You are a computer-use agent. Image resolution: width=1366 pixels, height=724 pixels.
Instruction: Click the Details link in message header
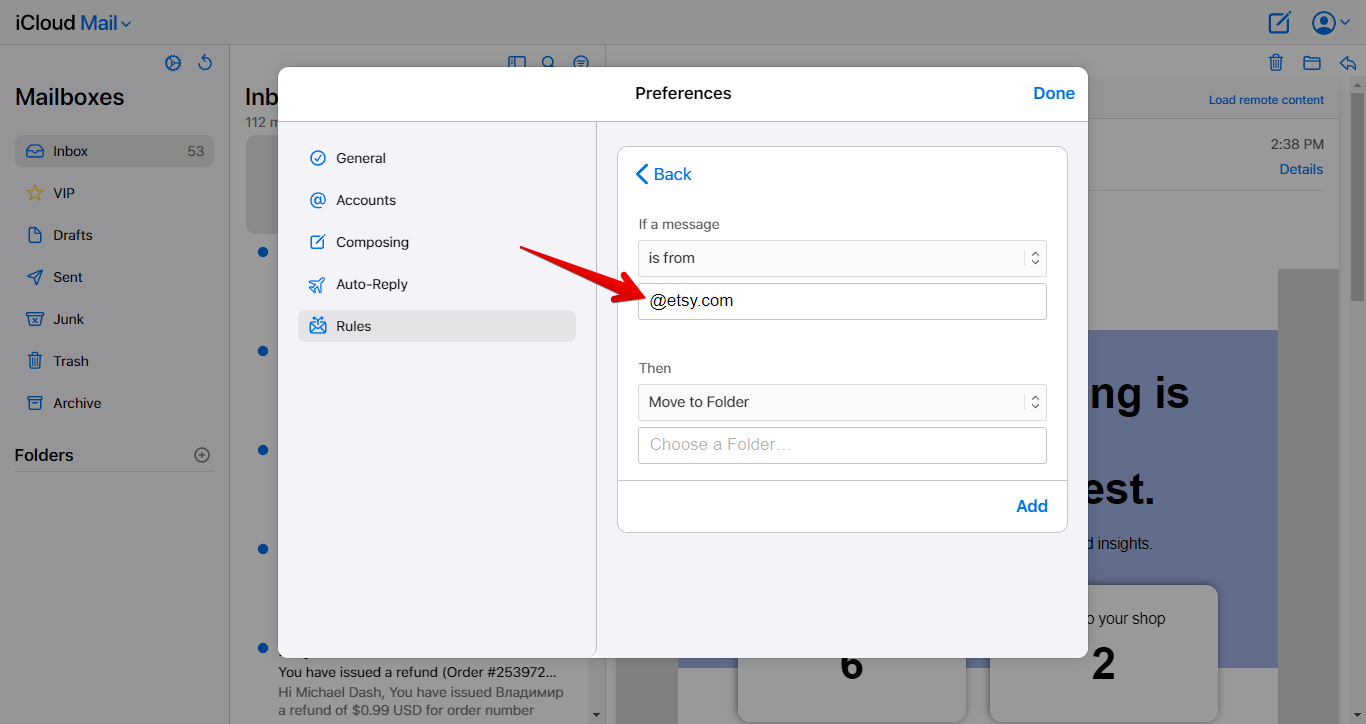pyautogui.click(x=1301, y=169)
